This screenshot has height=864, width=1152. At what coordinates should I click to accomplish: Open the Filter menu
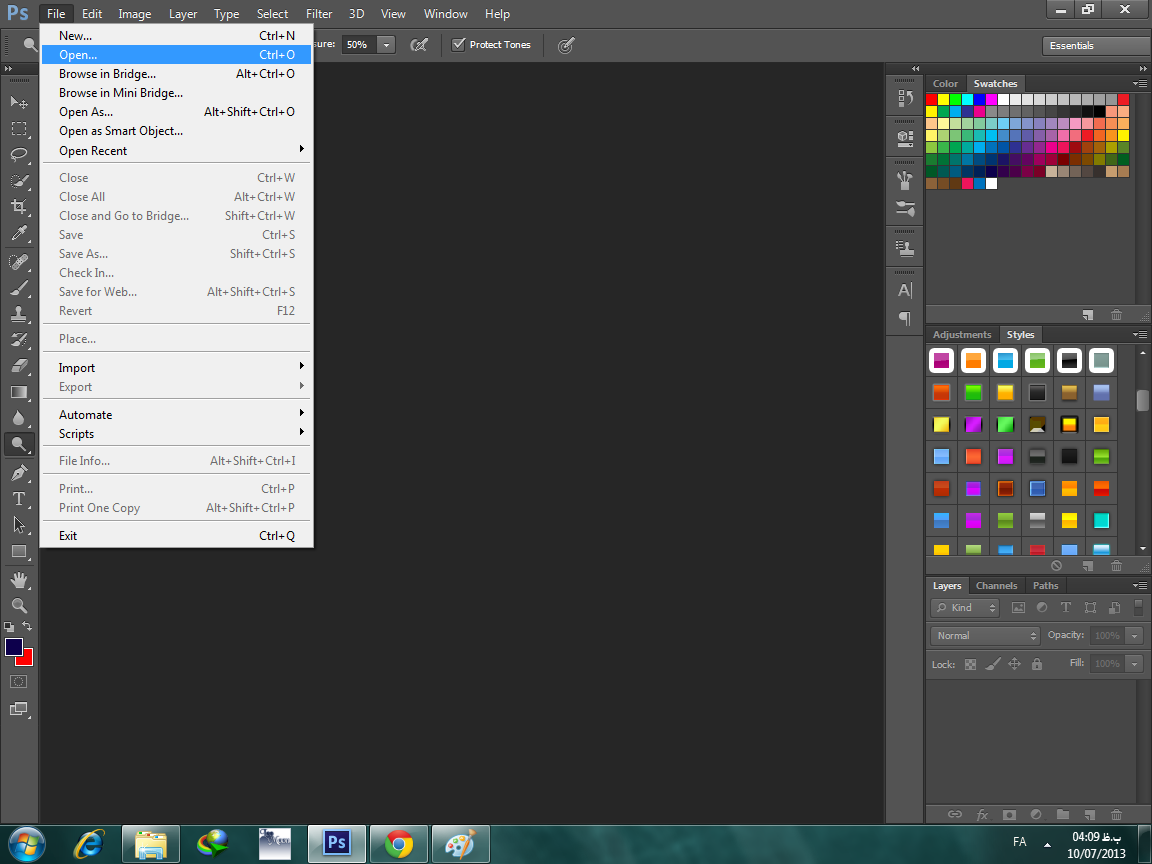coord(319,14)
